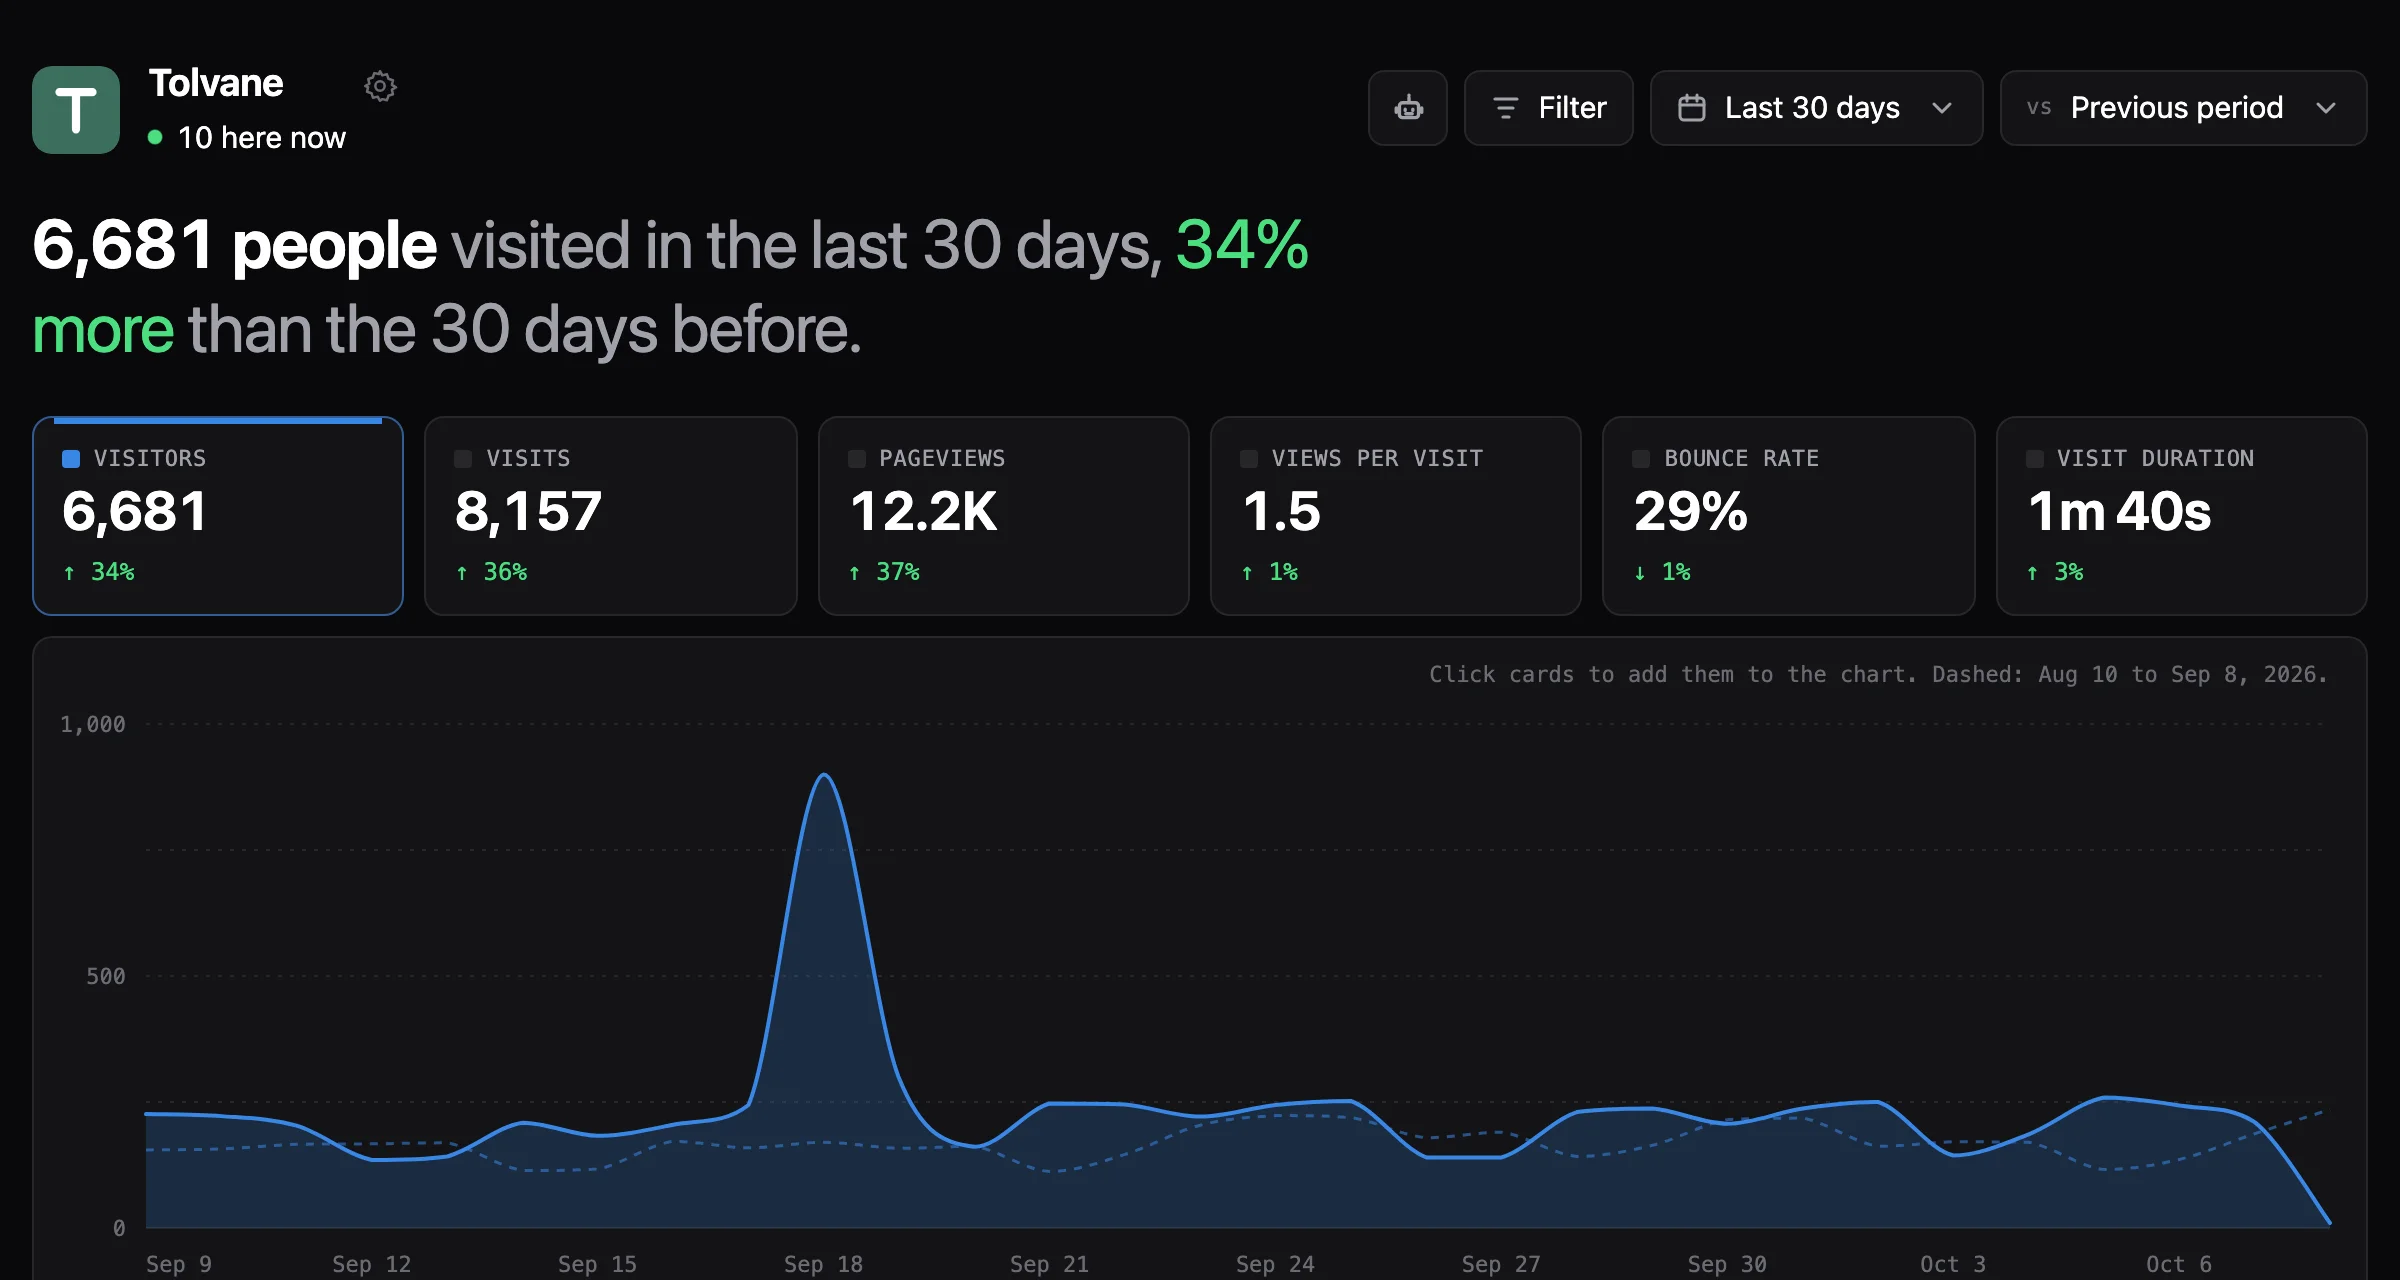Click the 37% pageviews change indicator
The width and height of the screenshot is (2400, 1280).
tap(885, 572)
